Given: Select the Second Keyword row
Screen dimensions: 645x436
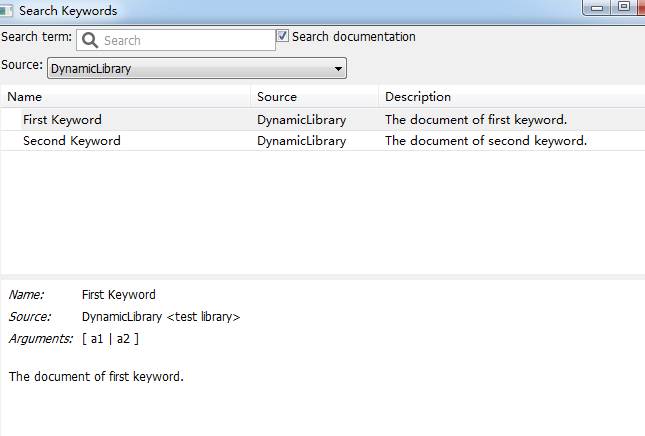Looking at the screenshot, I should [322, 141].
